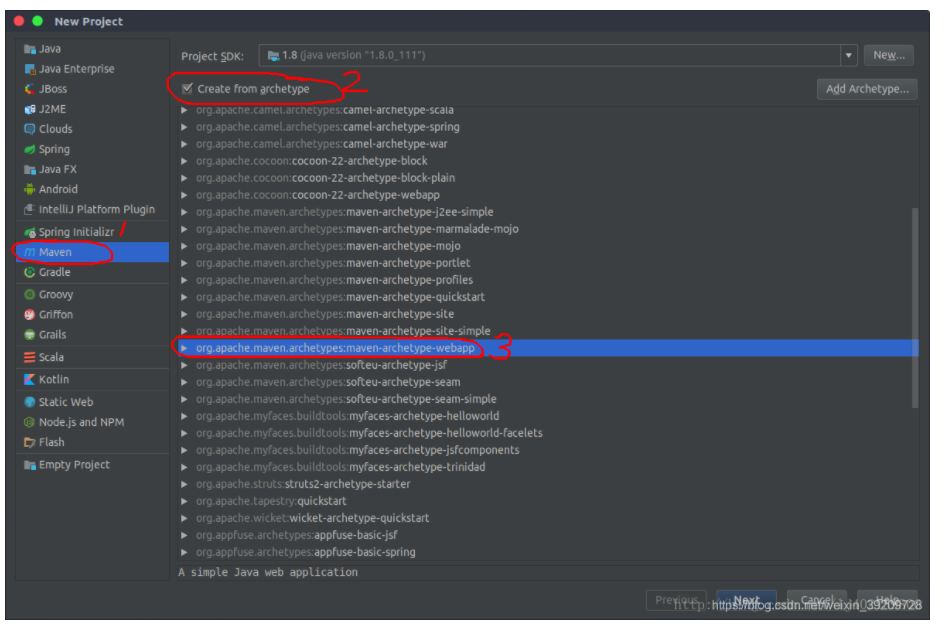Expand the camel-archetype-spring node
This screenshot has width=945, height=640.
click(x=184, y=128)
